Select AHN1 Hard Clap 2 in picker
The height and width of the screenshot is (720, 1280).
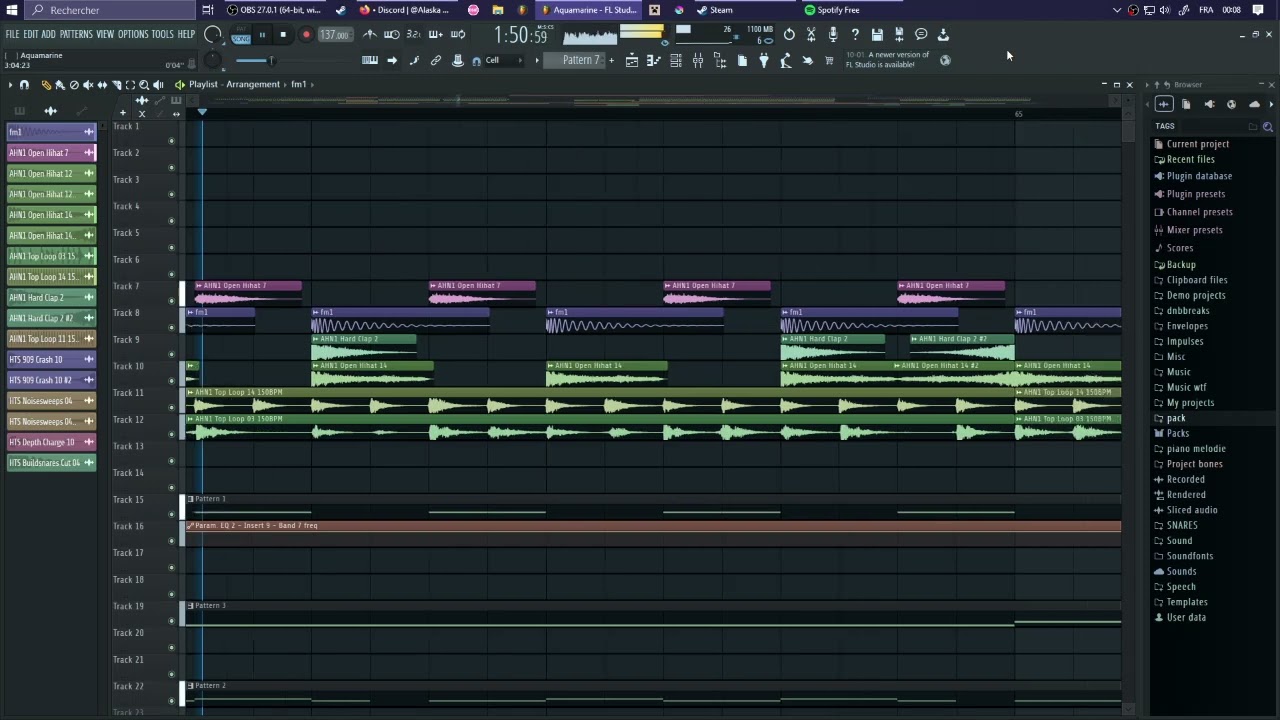pyautogui.click(x=51, y=298)
